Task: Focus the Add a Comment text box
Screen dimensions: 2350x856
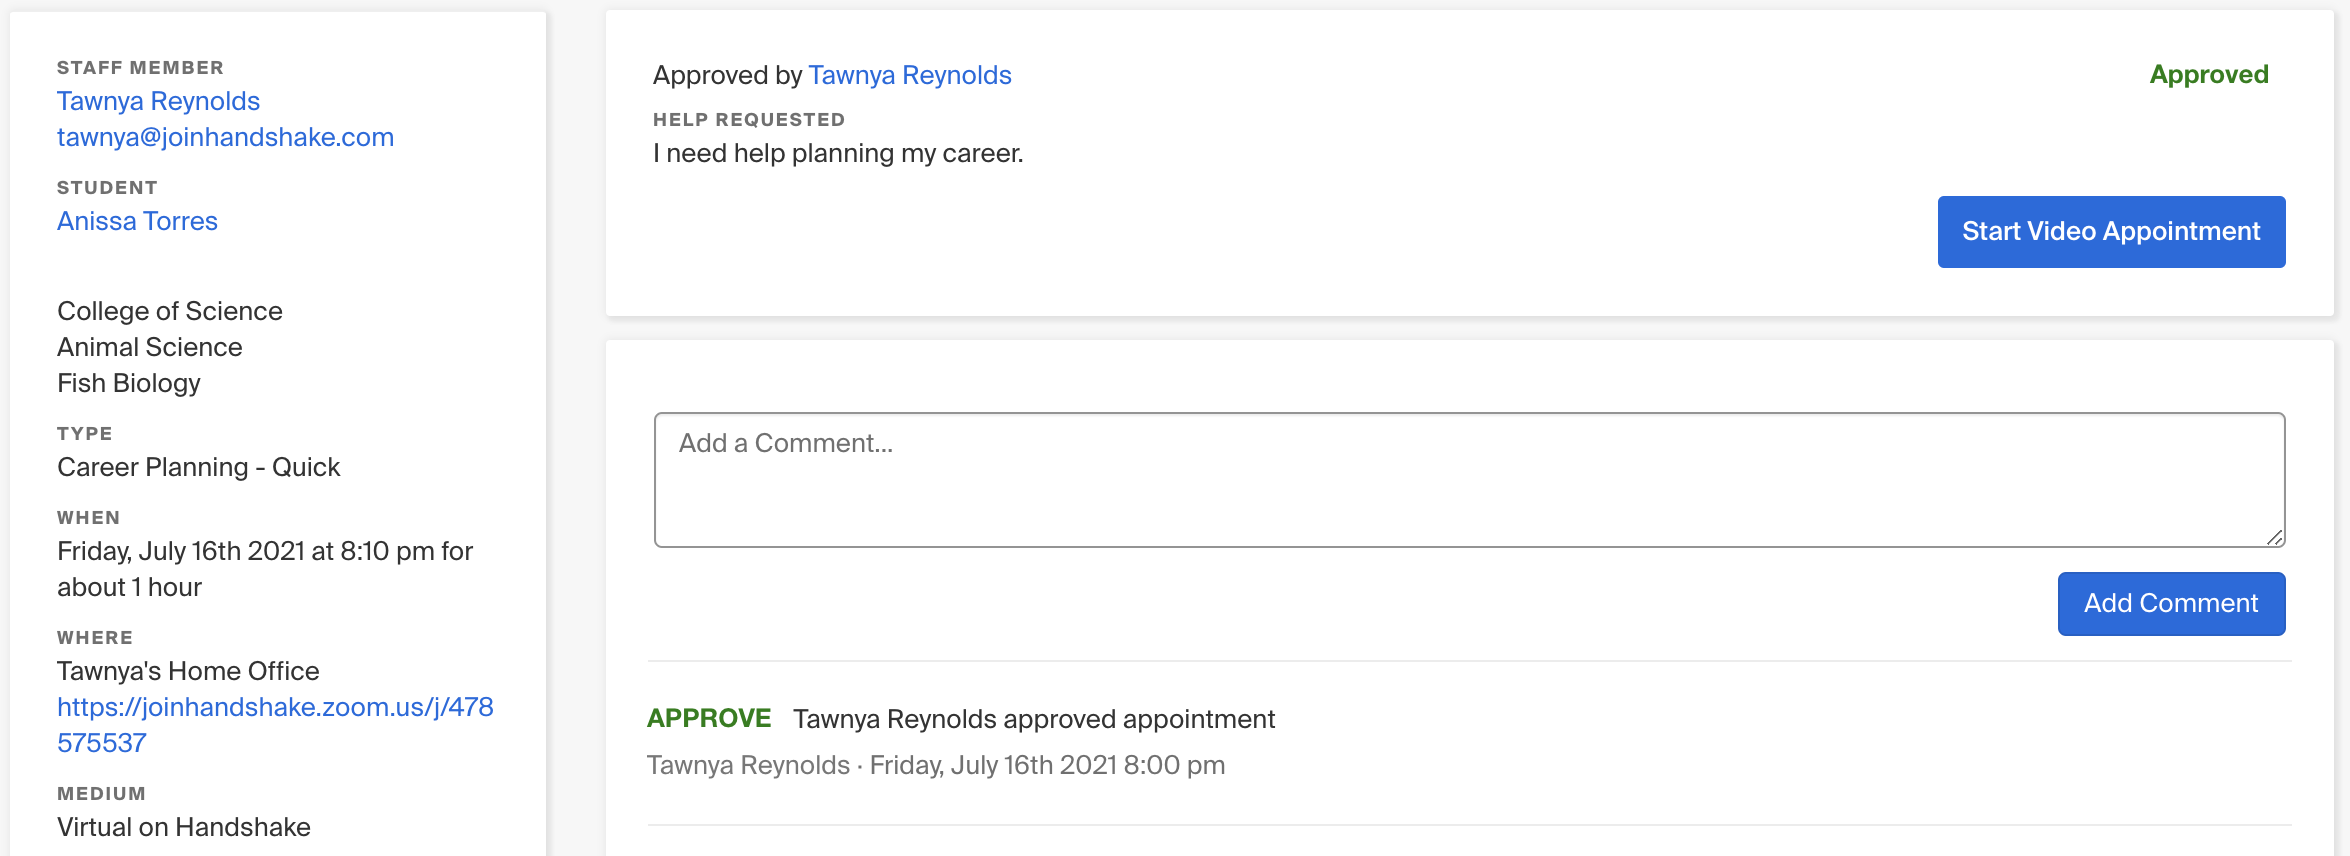Action: point(1468,480)
